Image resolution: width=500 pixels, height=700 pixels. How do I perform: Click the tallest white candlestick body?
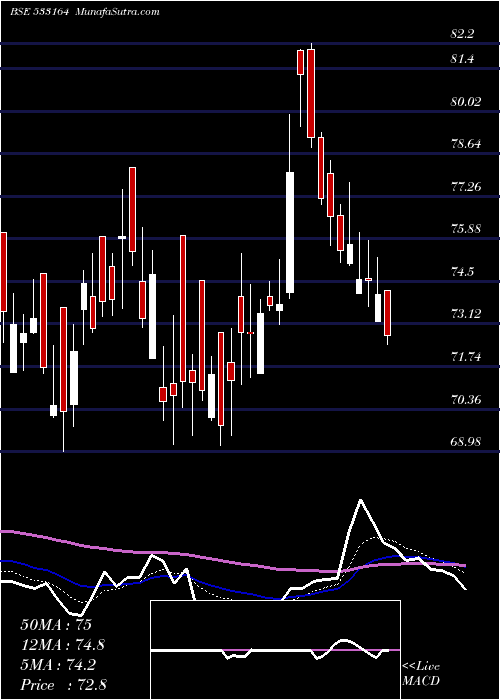[290, 233]
